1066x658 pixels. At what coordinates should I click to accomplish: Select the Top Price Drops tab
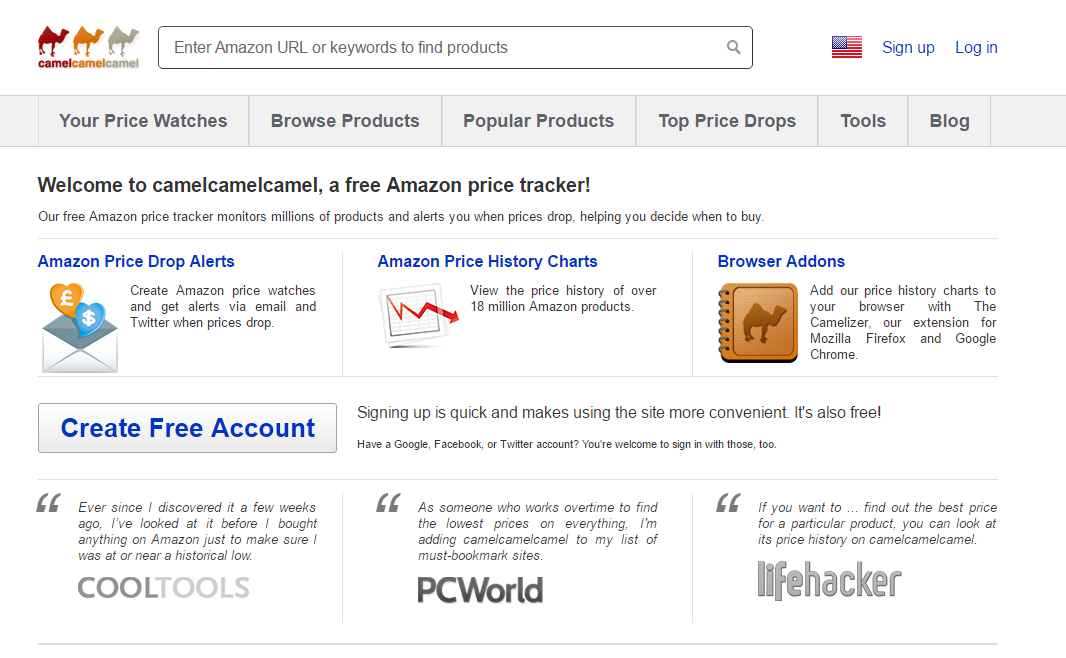(x=727, y=121)
